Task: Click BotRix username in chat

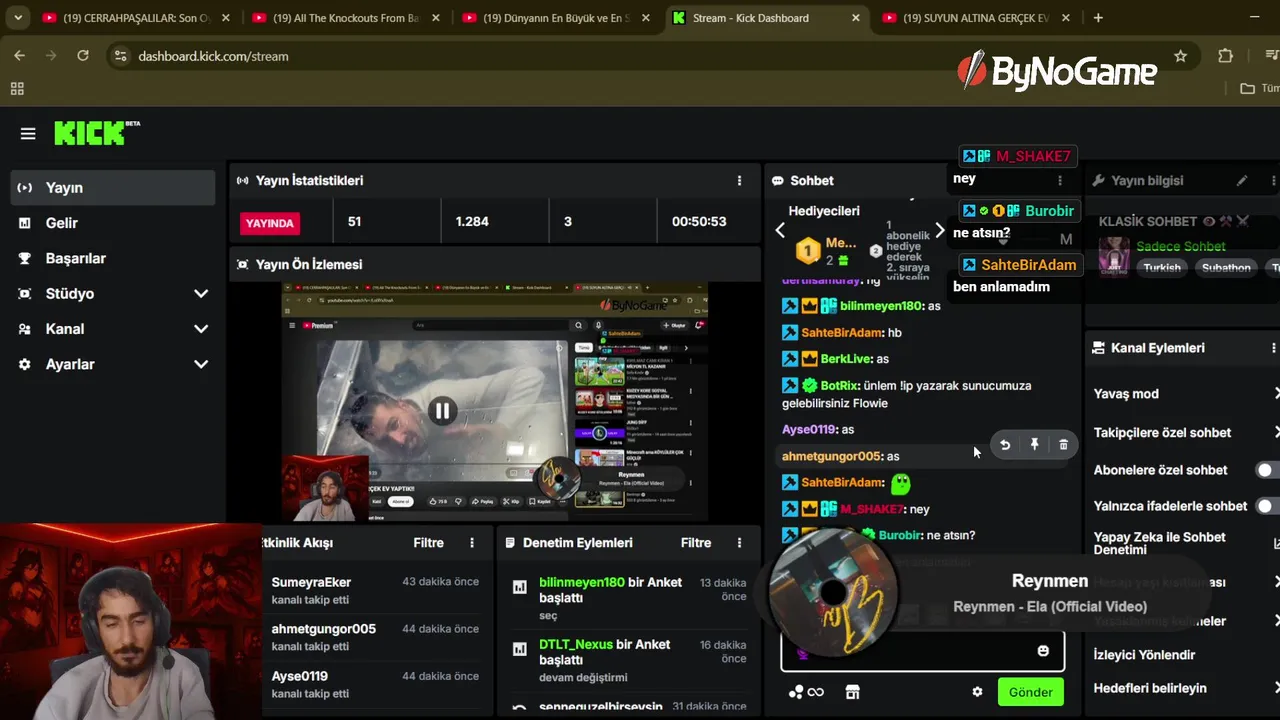Action: 840,386
